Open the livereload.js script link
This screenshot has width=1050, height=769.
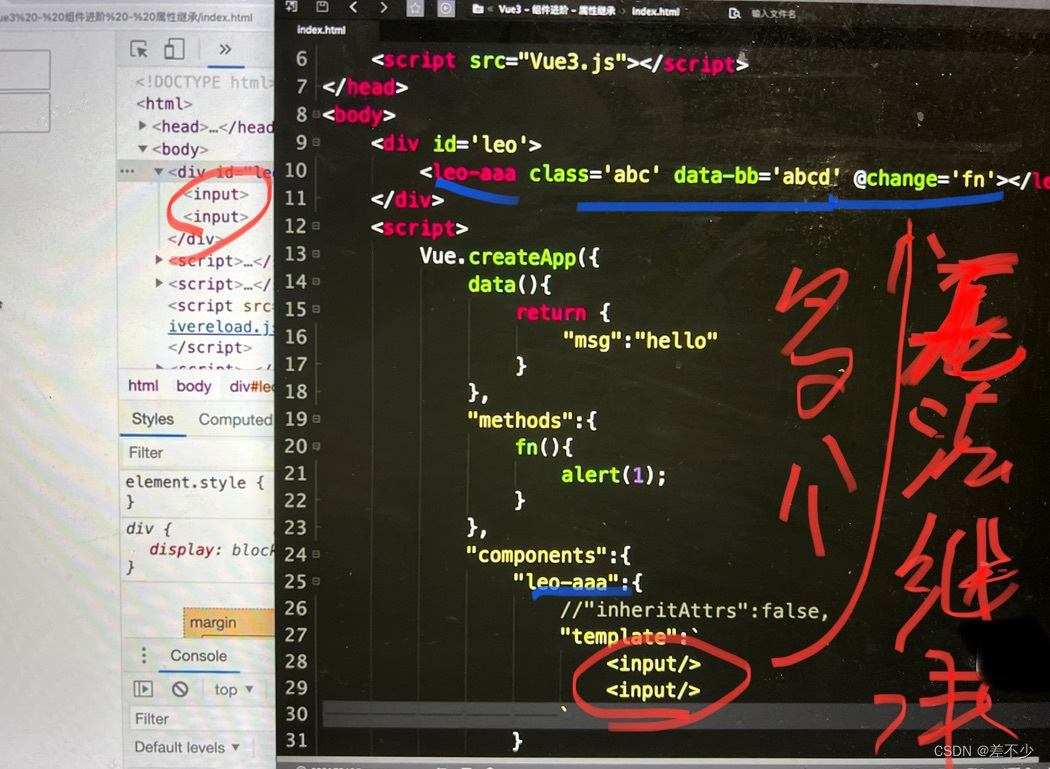click(221, 326)
